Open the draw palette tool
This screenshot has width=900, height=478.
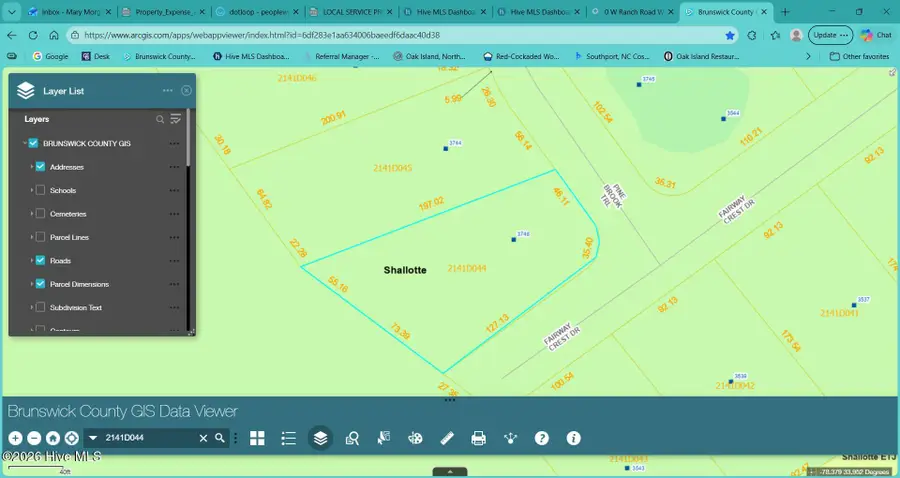point(415,438)
